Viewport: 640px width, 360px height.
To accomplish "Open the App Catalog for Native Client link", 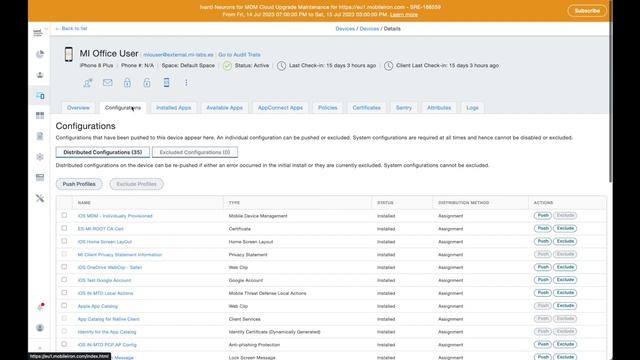I will (109, 319).
